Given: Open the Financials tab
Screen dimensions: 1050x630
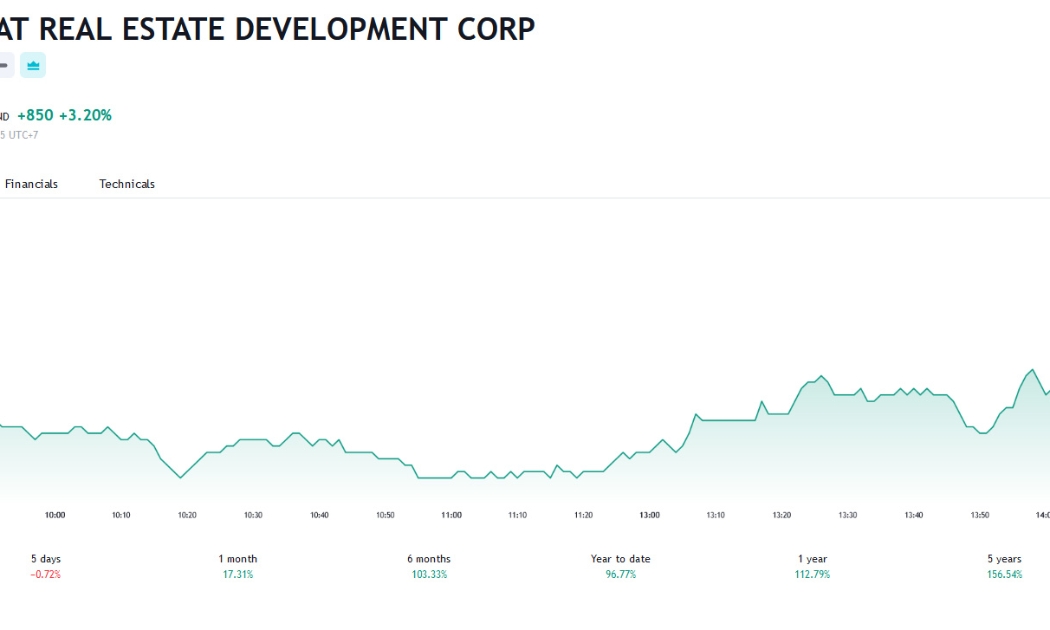Looking at the screenshot, I should [x=31, y=184].
